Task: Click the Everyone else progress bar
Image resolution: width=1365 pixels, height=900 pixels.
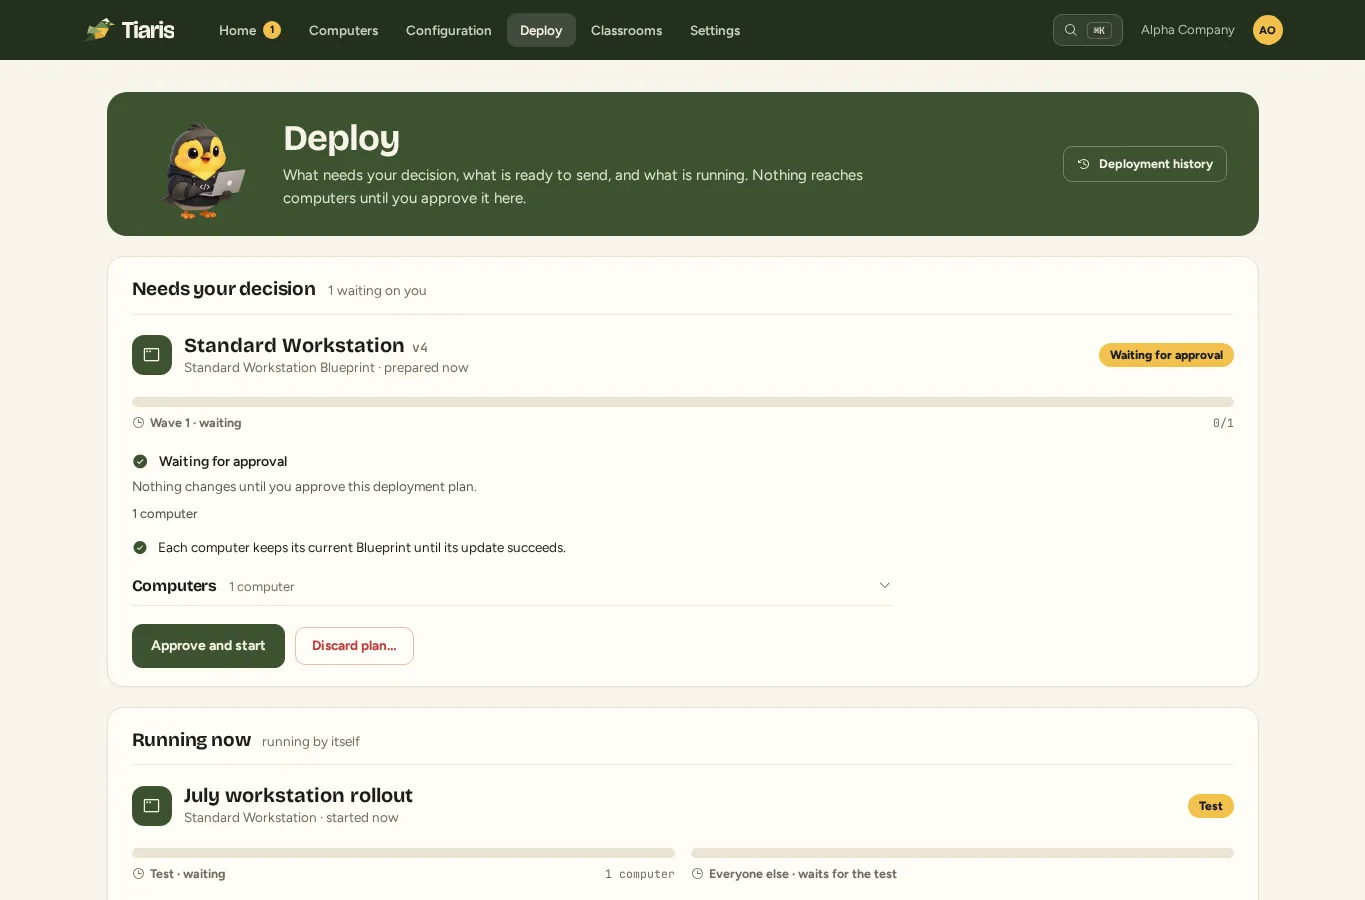Action: pyautogui.click(x=962, y=853)
